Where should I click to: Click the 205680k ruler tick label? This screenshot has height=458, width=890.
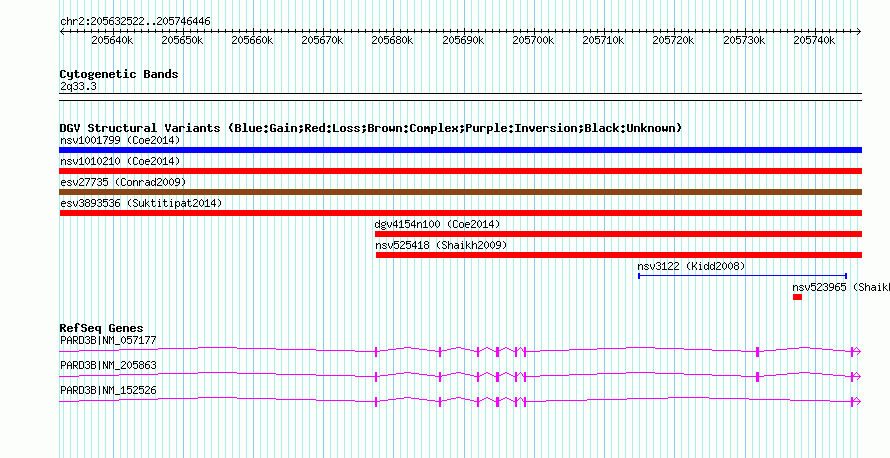tap(393, 40)
